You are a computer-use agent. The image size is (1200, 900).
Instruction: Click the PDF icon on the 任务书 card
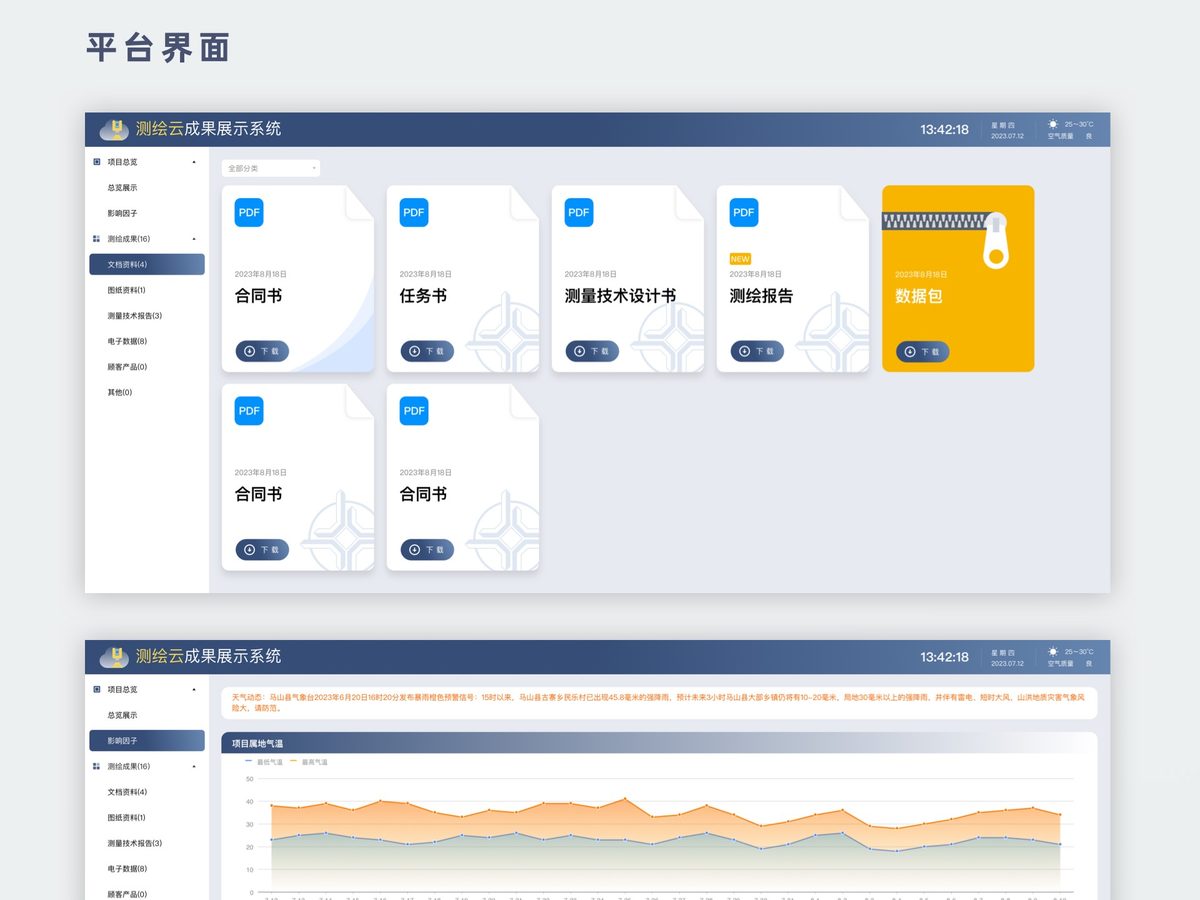(x=414, y=212)
